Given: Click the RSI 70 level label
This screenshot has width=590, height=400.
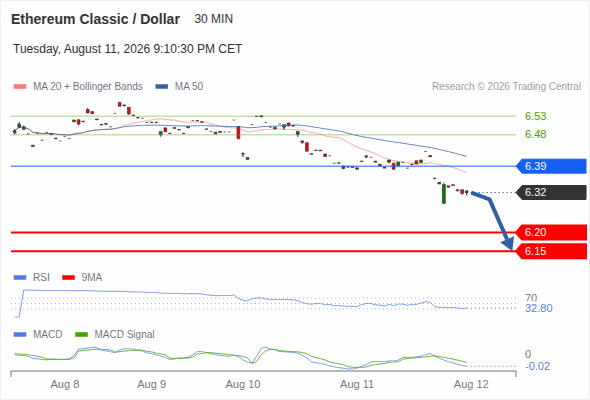Looking at the screenshot, I should [x=531, y=298].
